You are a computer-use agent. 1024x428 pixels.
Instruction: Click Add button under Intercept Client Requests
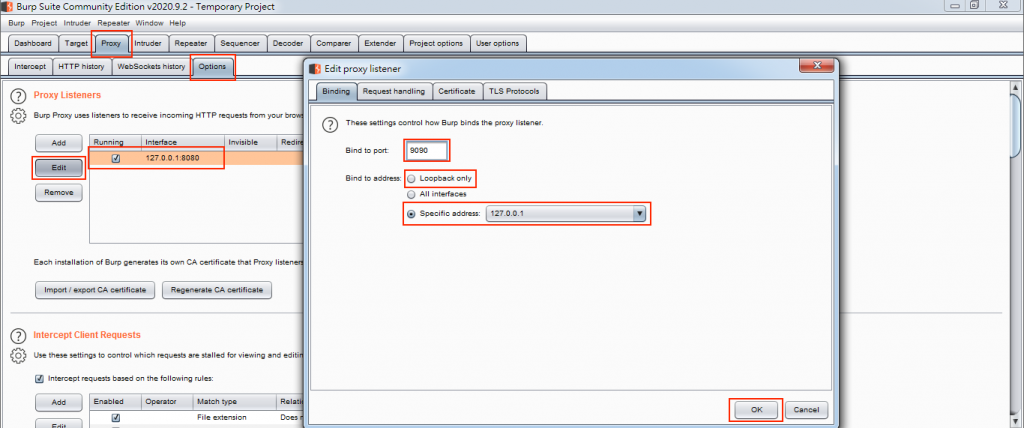59,403
